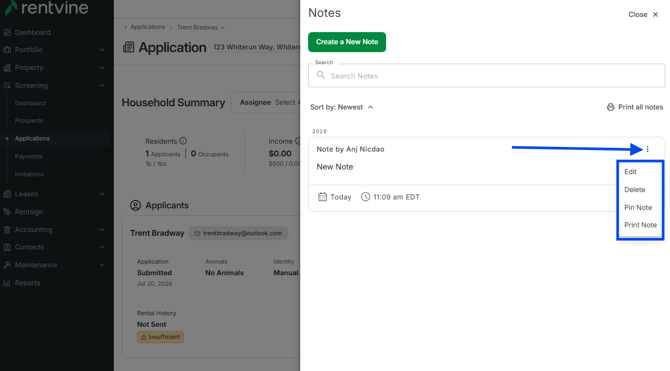Click the 2026 year label in Notes
670x371 pixels.
tap(319, 131)
